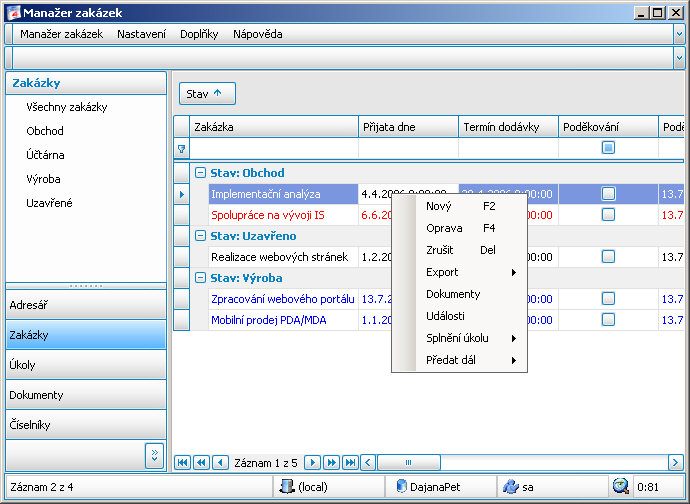Click the server icon next to (local)
690x504 pixels.
(x=287, y=487)
